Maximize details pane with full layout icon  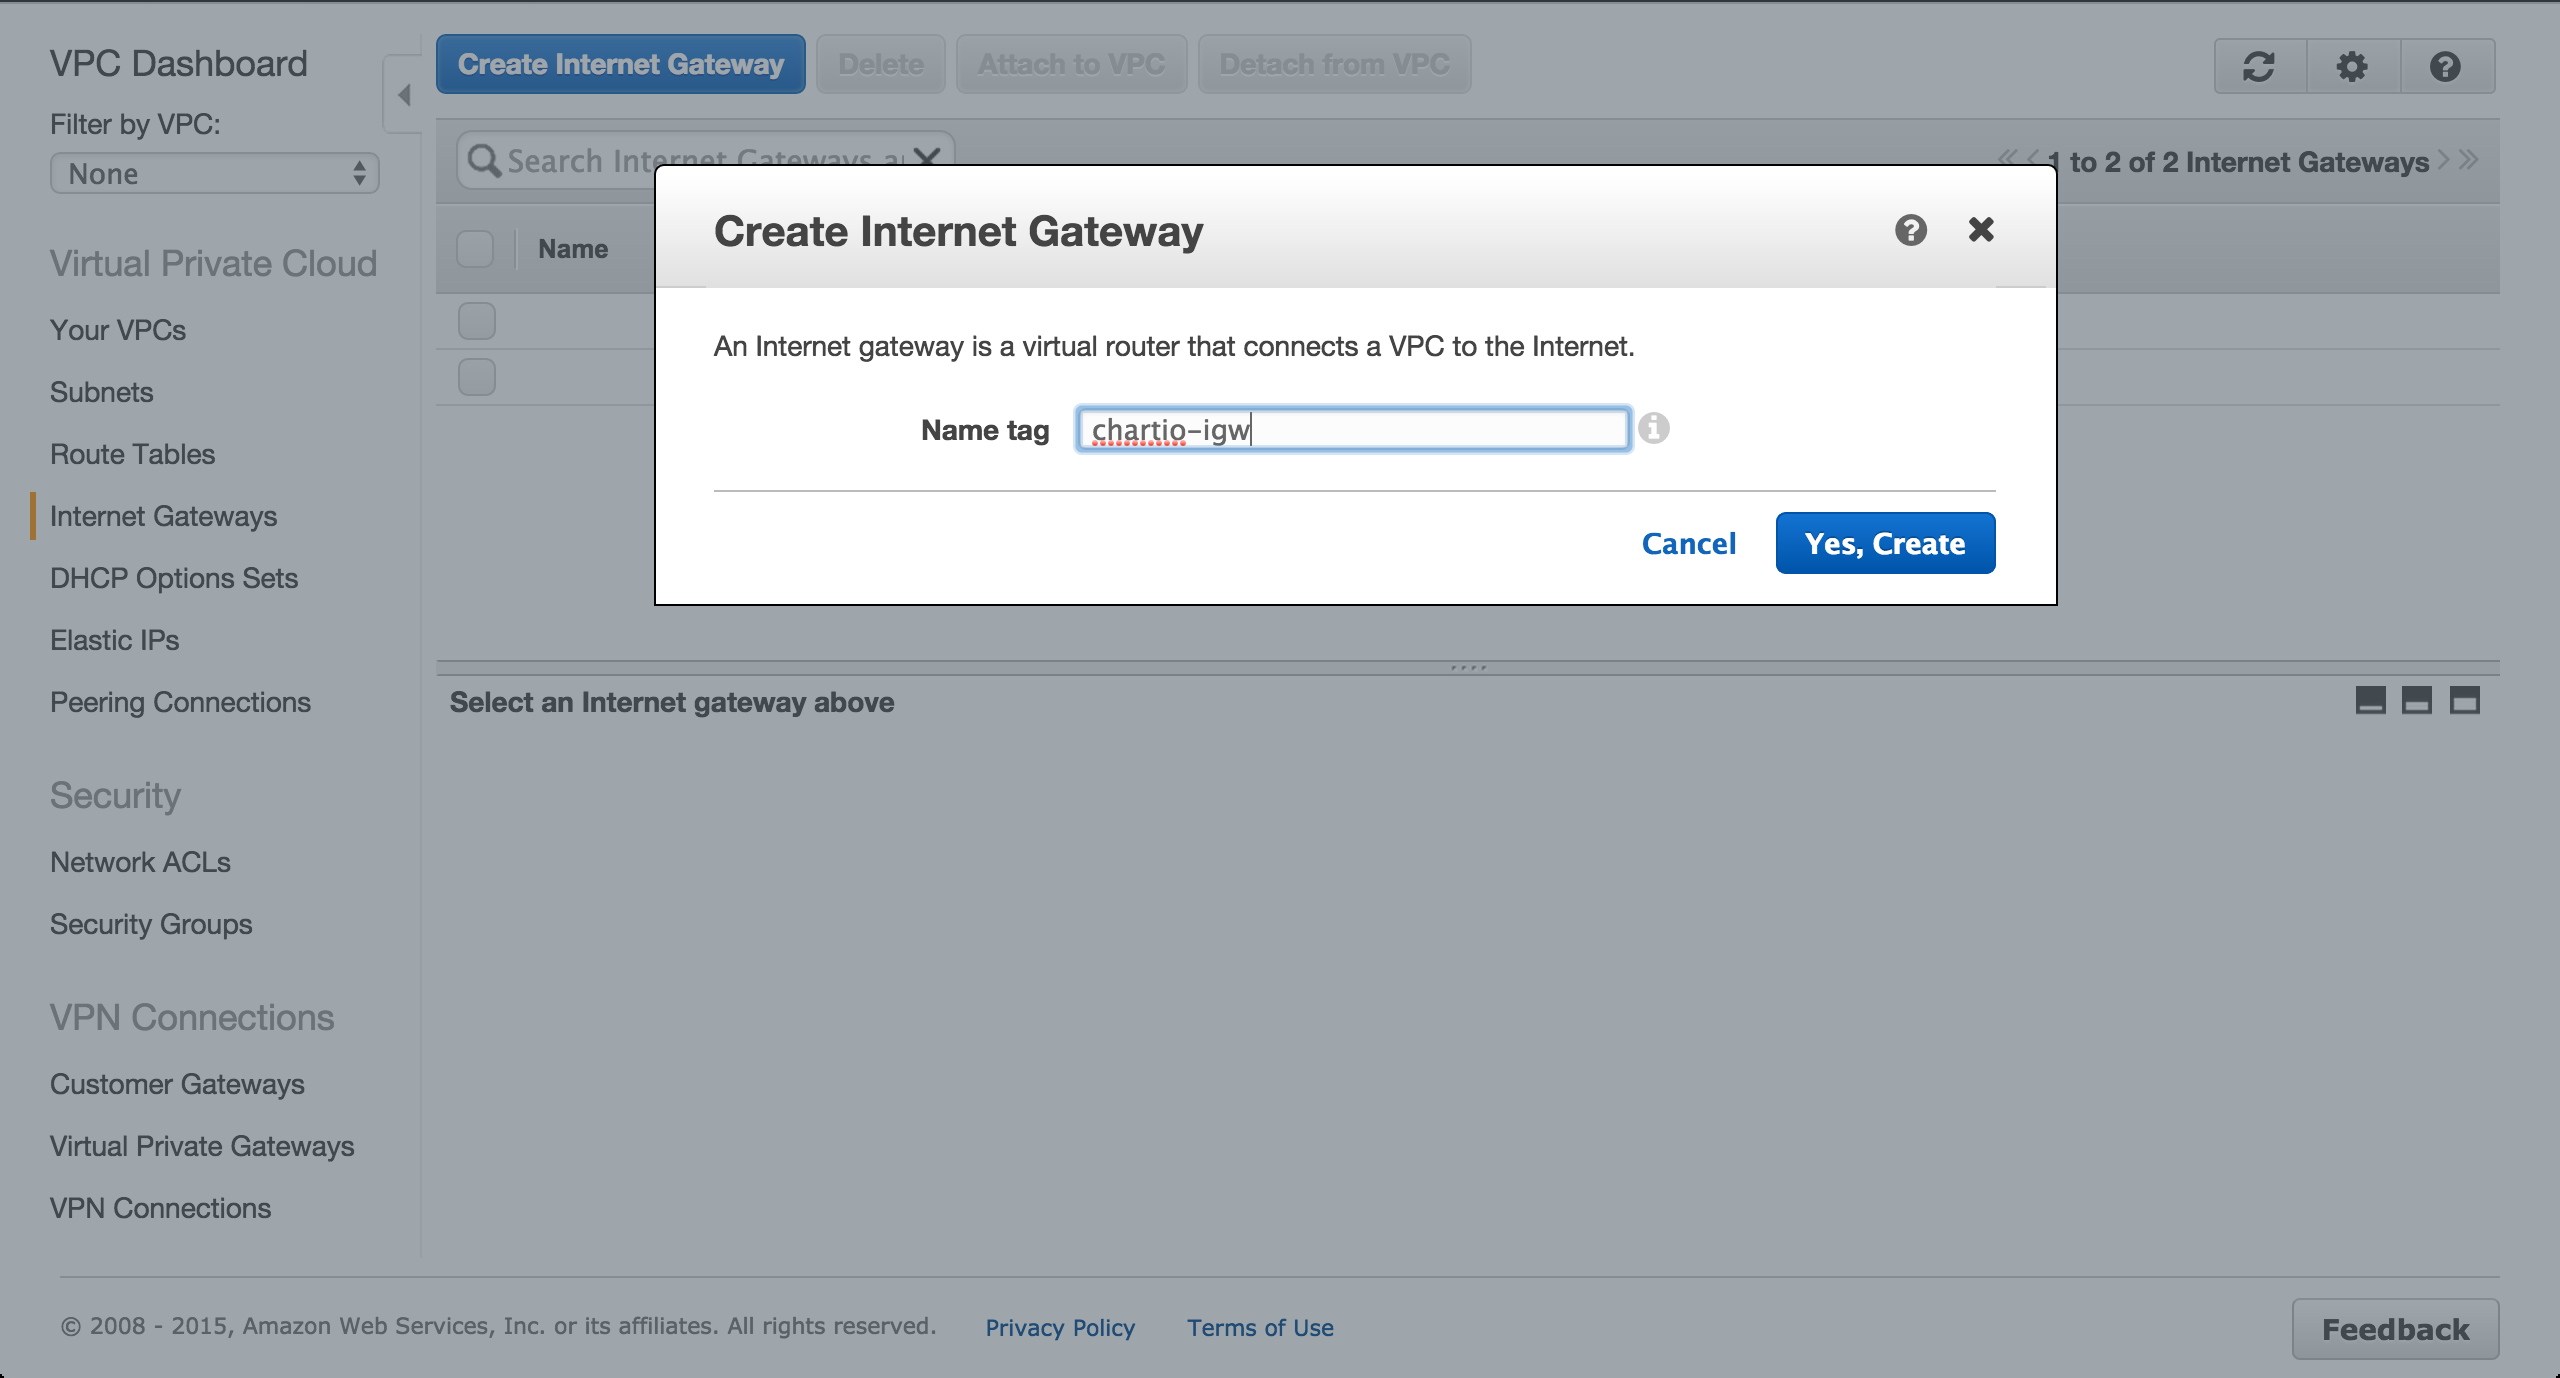tap(2464, 700)
